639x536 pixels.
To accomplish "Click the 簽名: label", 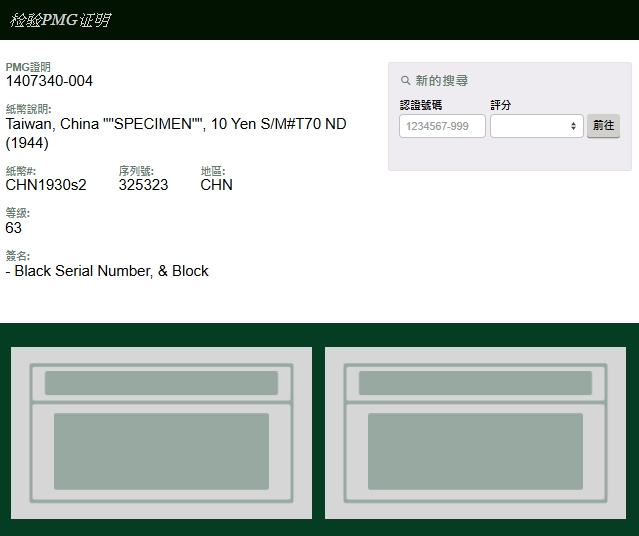I will click(x=18, y=256).
